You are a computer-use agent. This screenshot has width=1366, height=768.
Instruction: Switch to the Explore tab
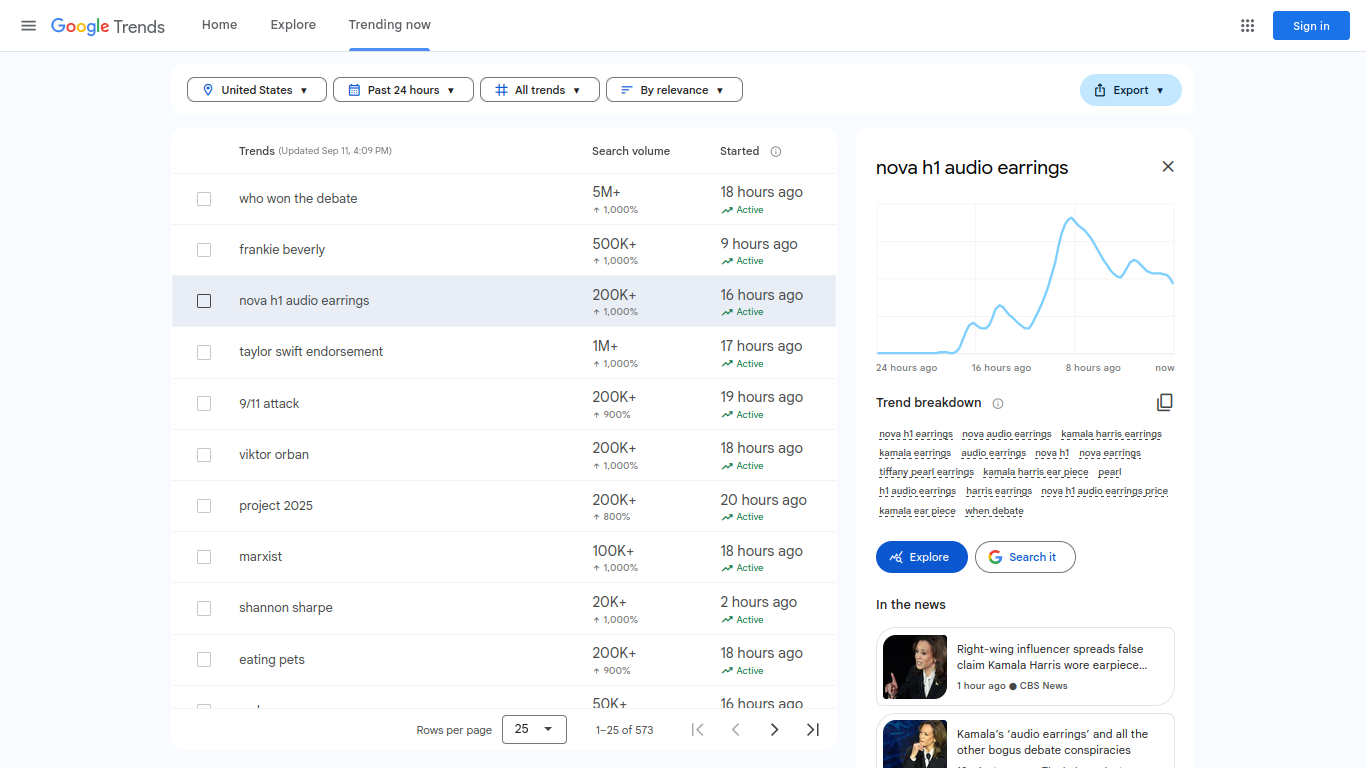293,25
